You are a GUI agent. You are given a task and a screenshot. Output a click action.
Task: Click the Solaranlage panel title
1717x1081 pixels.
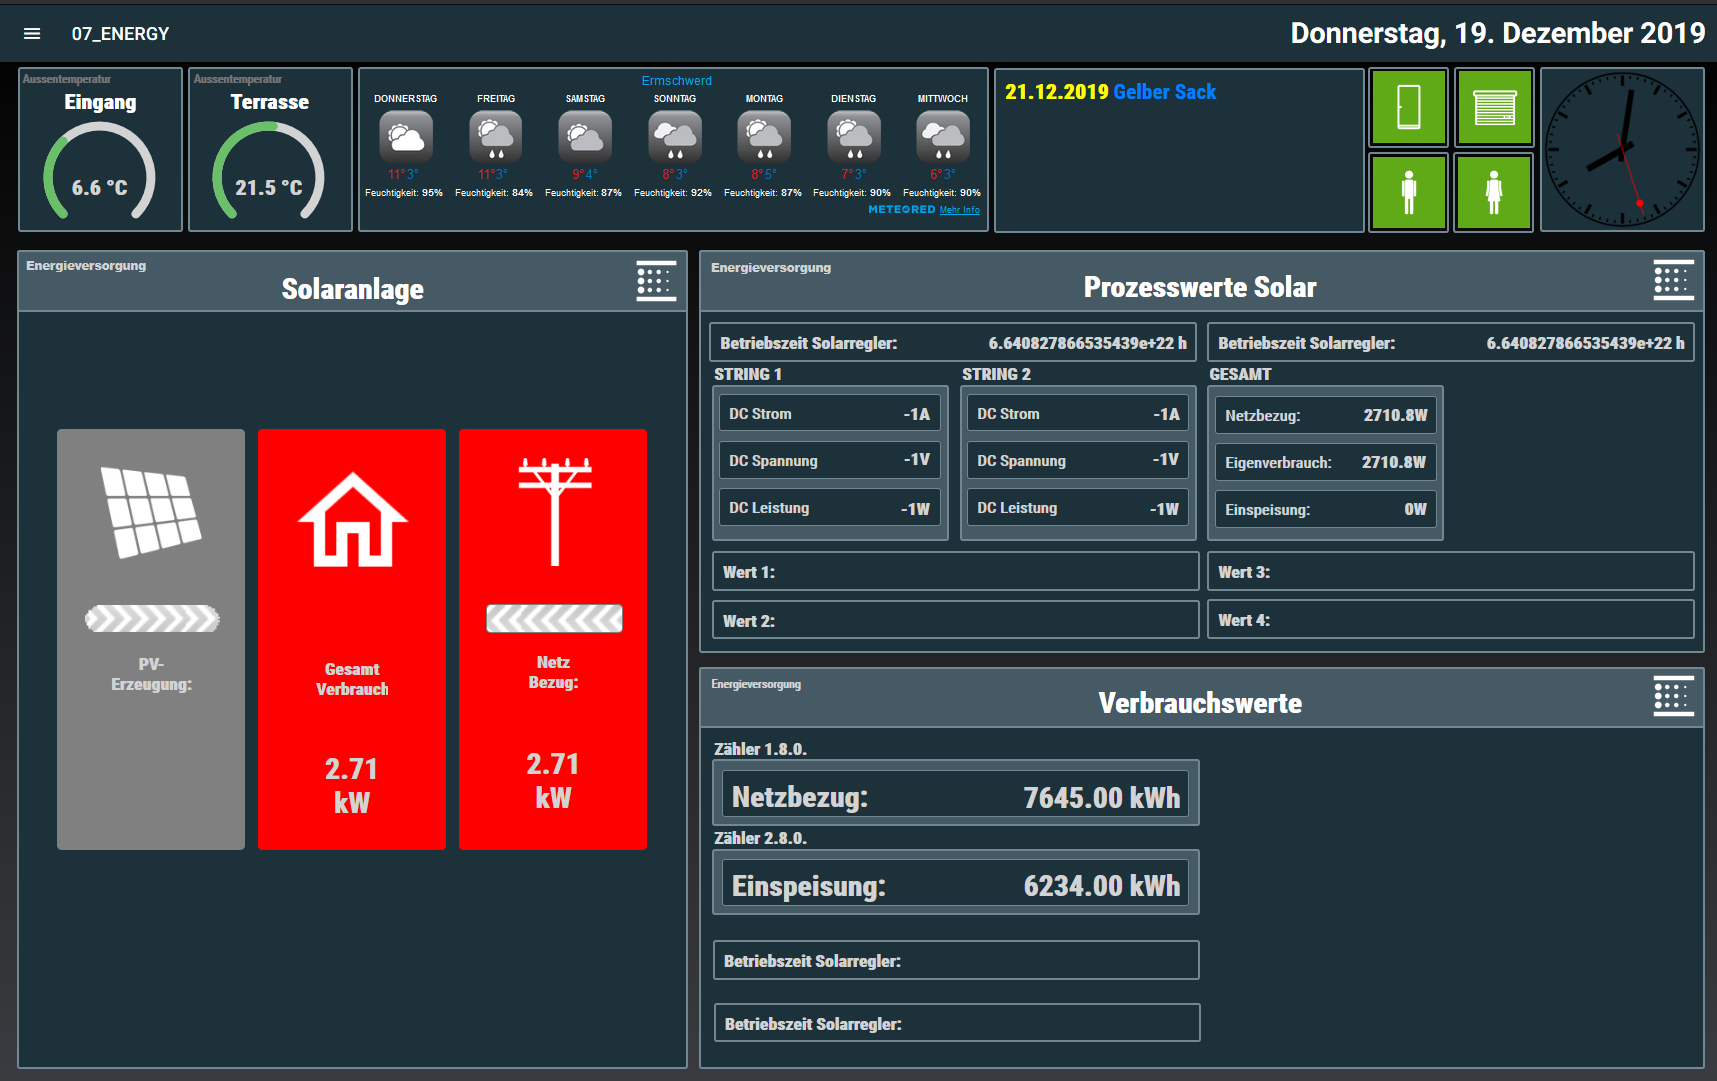coord(352,289)
